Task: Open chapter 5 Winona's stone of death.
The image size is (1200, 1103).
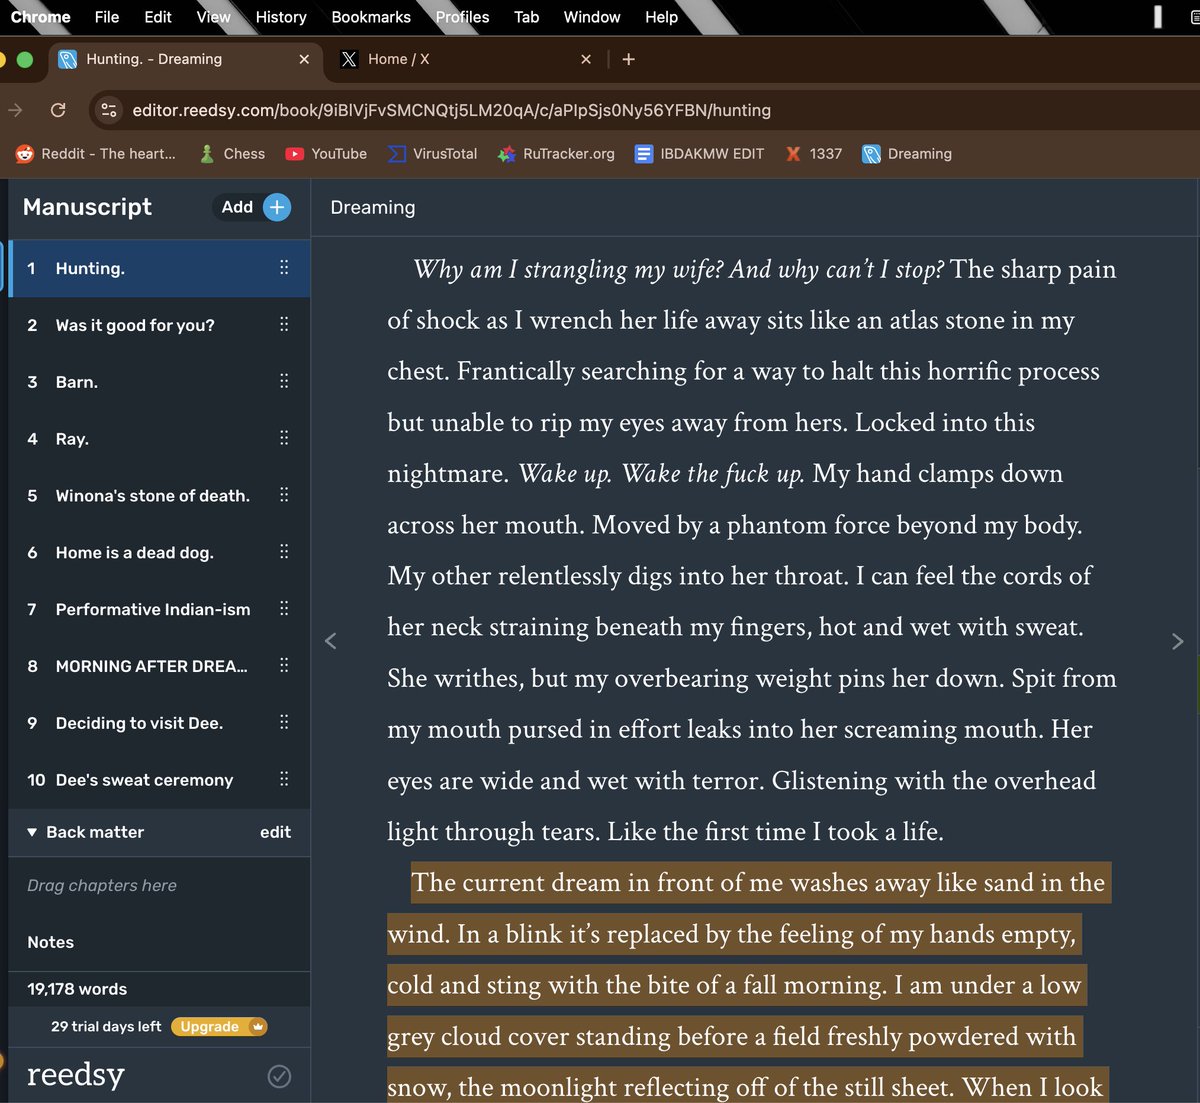Action: pyautogui.click(x=159, y=496)
